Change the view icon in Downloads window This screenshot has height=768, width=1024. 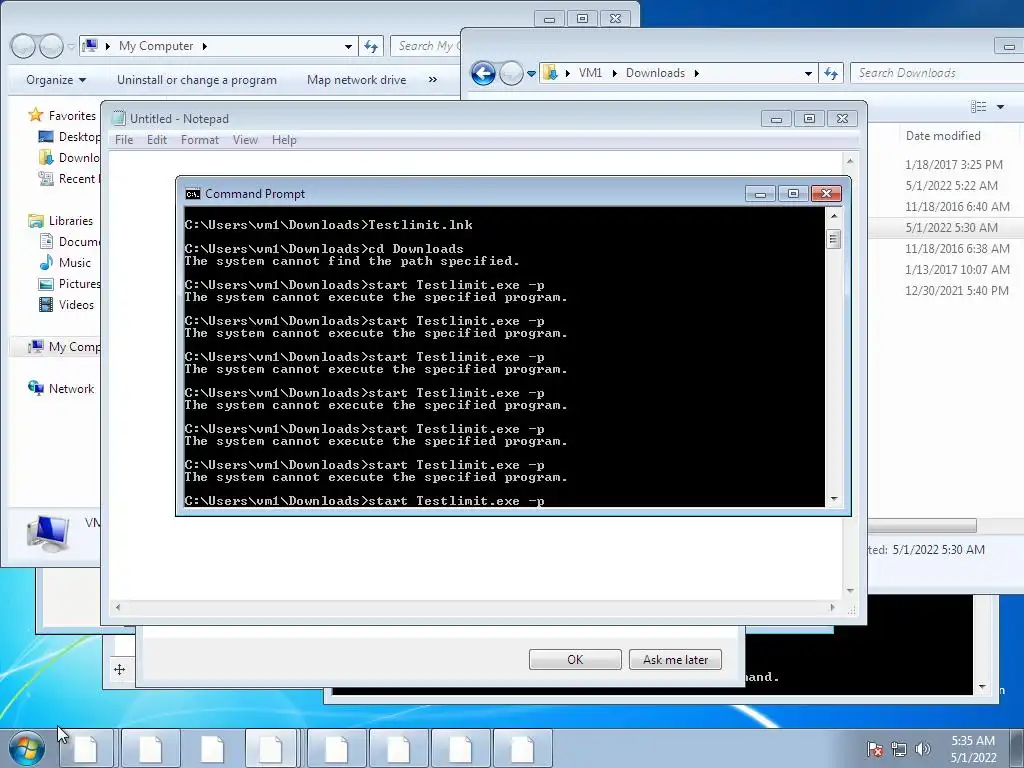tap(978, 106)
